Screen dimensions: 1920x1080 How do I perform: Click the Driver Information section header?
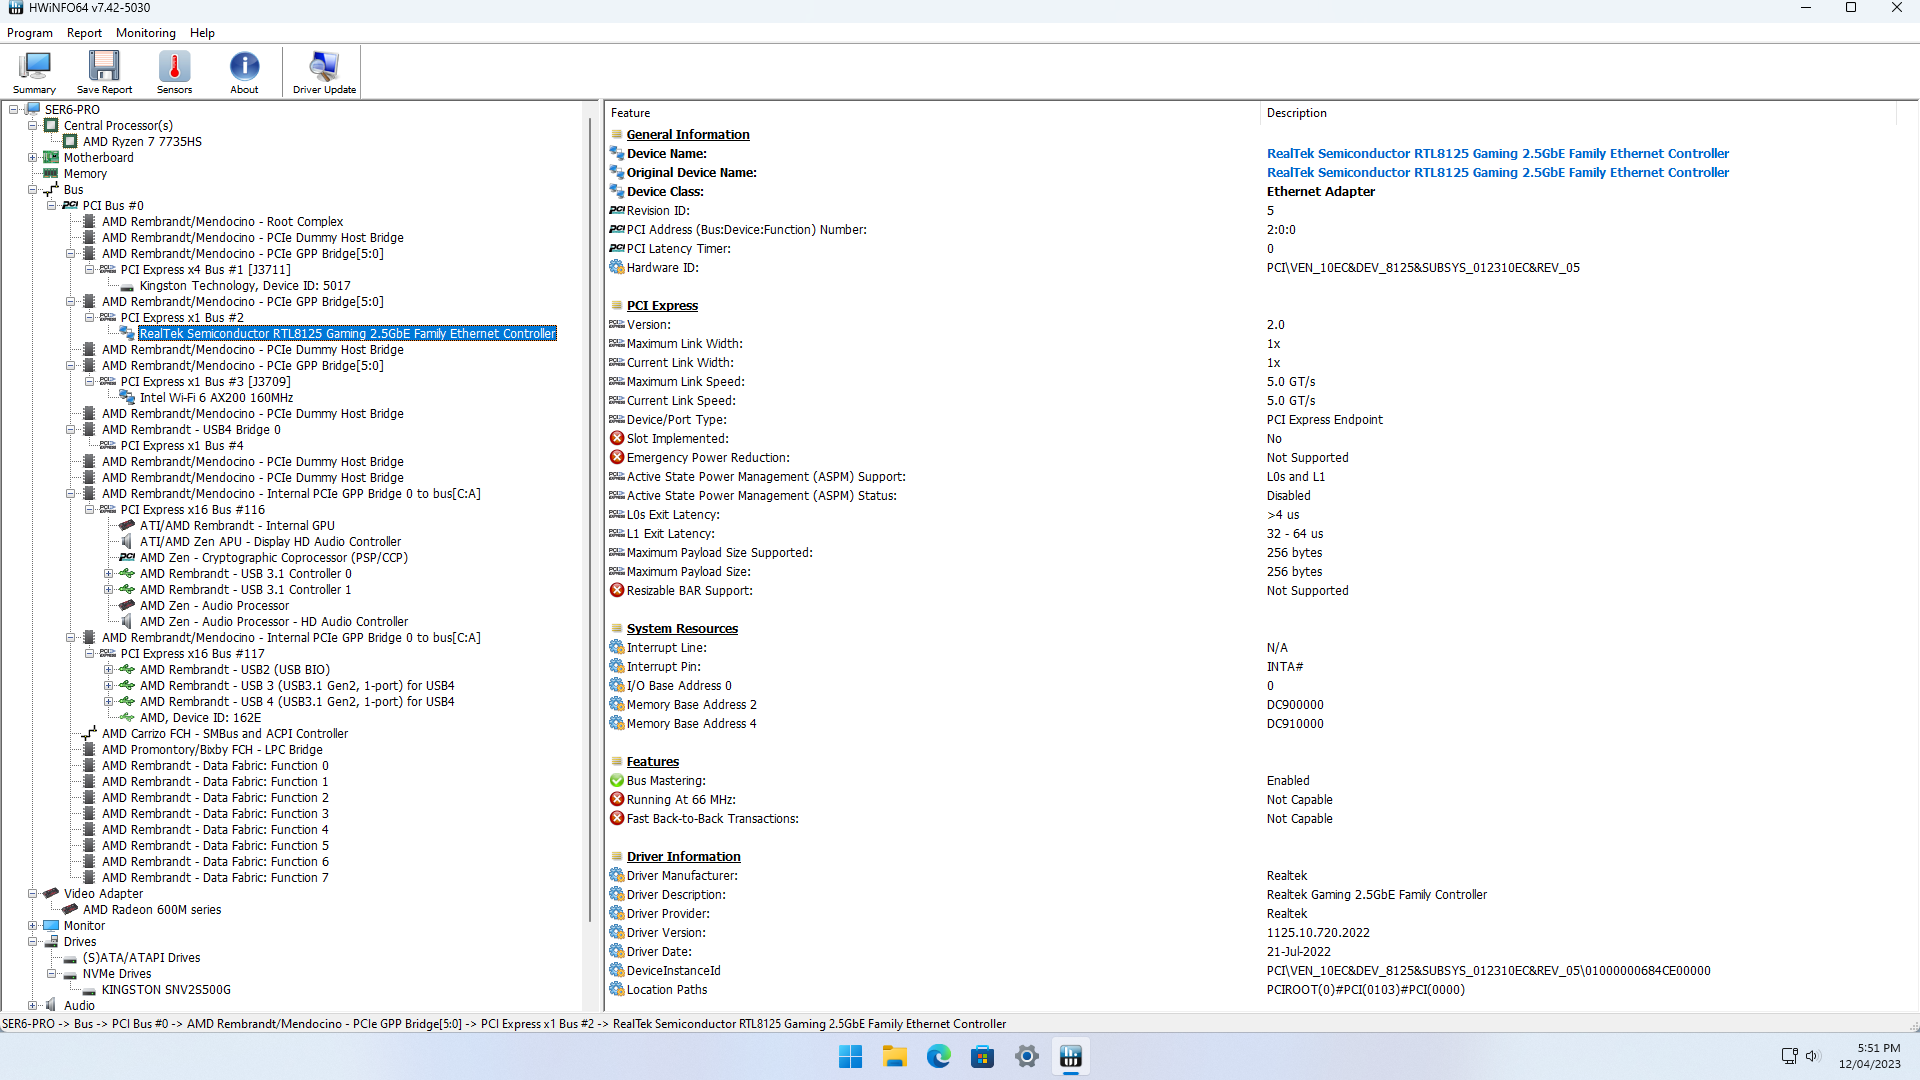point(683,856)
